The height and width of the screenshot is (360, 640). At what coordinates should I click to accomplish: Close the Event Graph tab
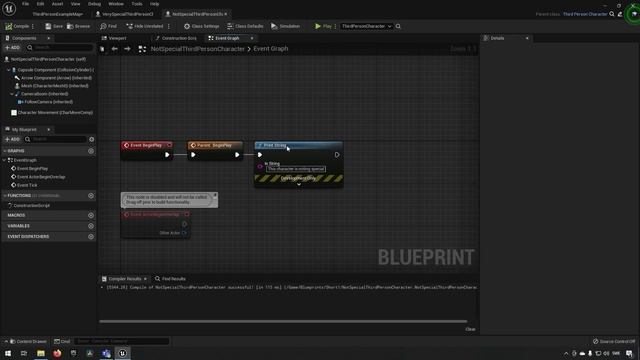pos(252,38)
